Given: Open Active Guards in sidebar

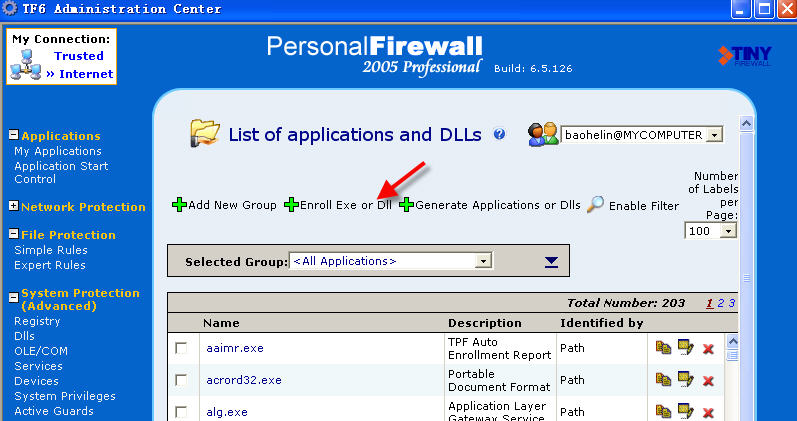Looking at the screenshot, I should point(54,411).
